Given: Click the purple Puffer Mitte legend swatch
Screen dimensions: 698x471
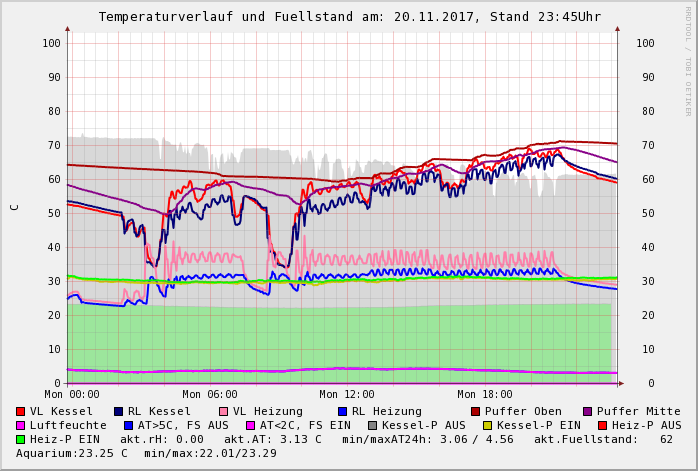Looking at the screenshot, I should [x=587, y=411].
